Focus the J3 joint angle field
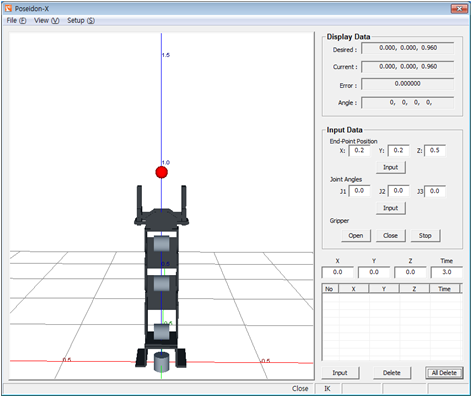This screenshot has height=397, width=472. pos(435,191)
